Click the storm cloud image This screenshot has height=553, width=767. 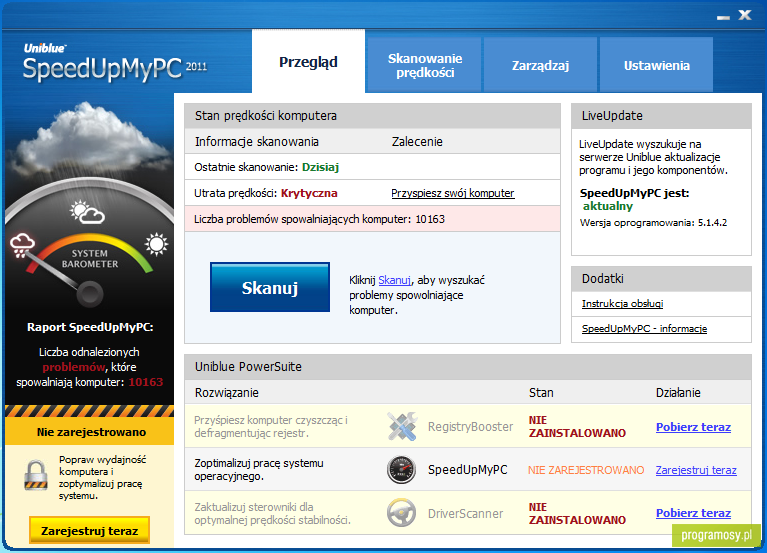coord(88,139)
